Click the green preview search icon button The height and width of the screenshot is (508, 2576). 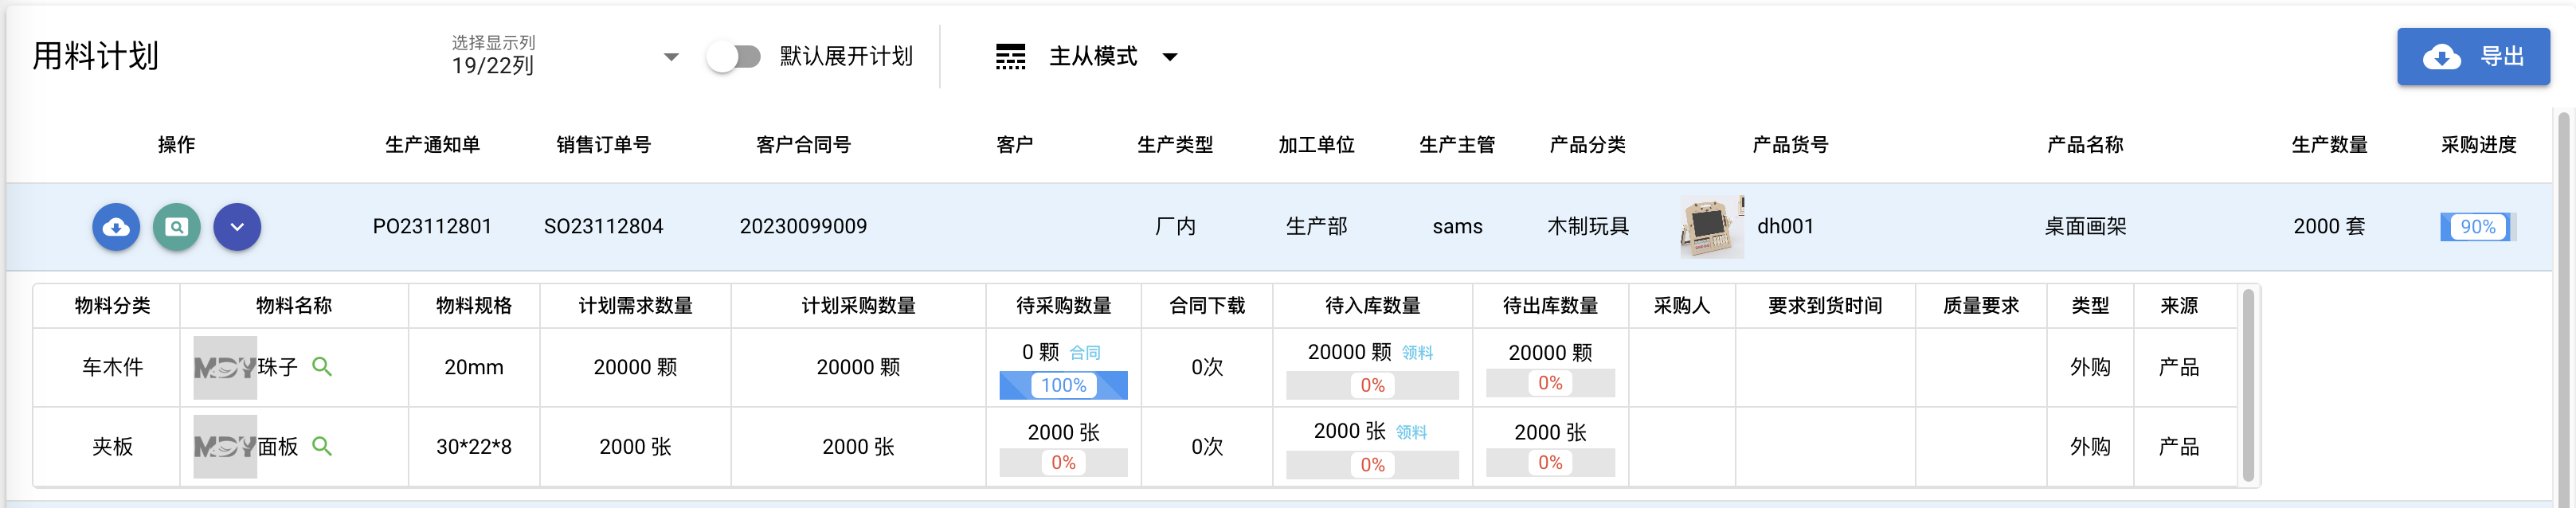176,227
